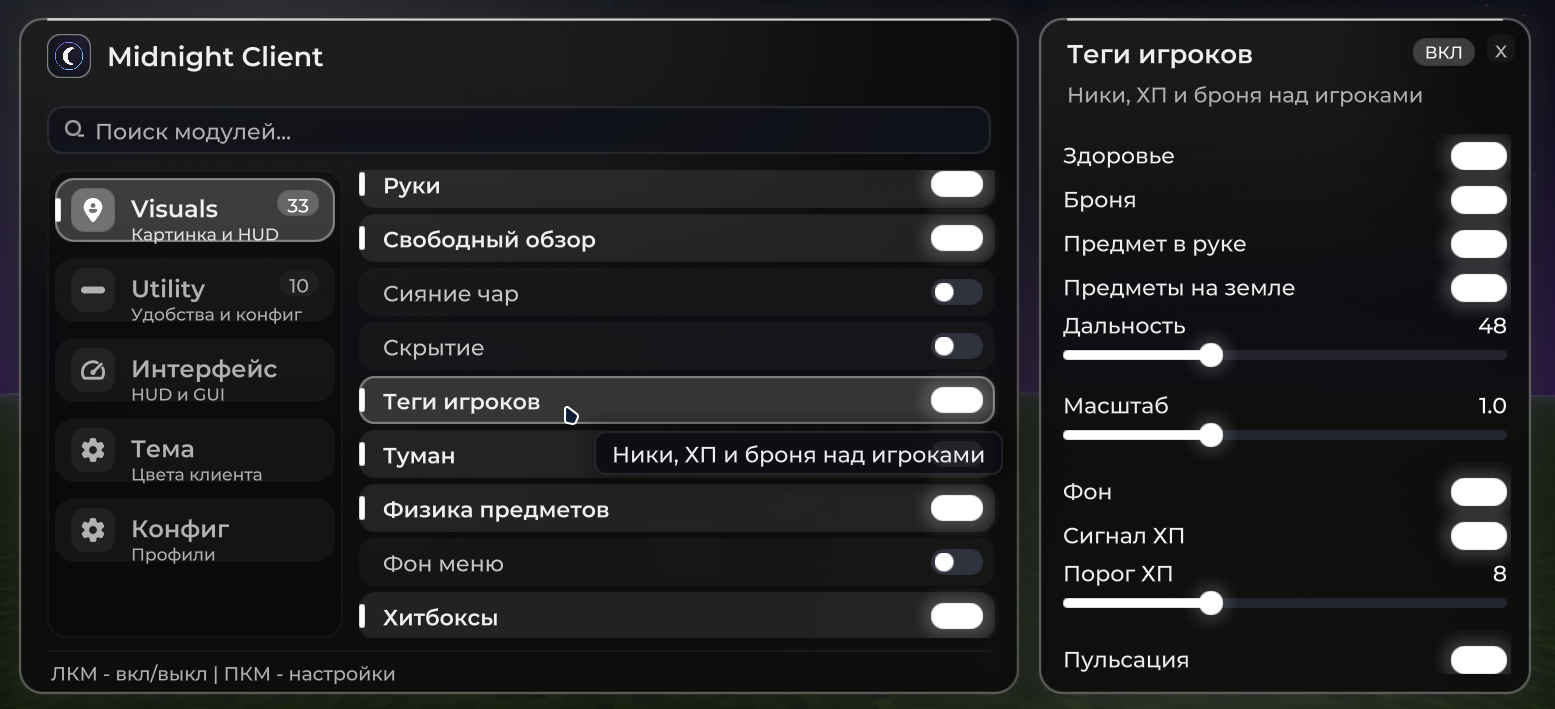Image resolution: width=1555 pixels, height=709 pixels.
Task: Click the Visuals module count badge 33
Action: pos(298,205)
